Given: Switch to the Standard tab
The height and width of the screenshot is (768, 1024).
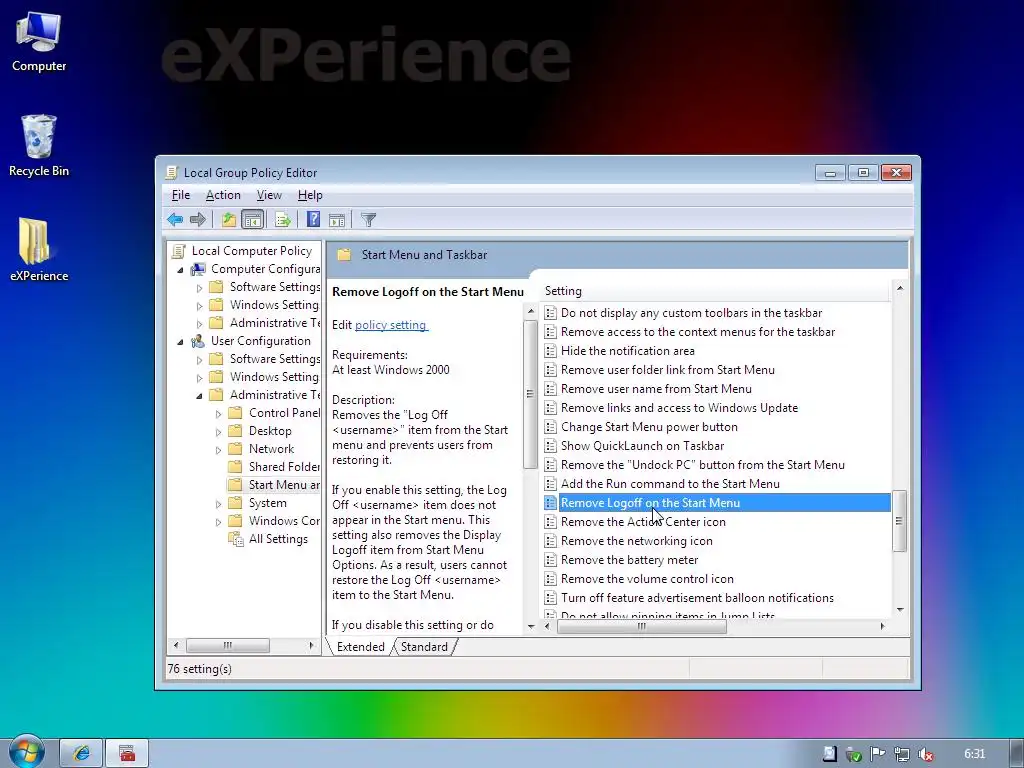Looking at the screenshot, I should tap(424, 647).
